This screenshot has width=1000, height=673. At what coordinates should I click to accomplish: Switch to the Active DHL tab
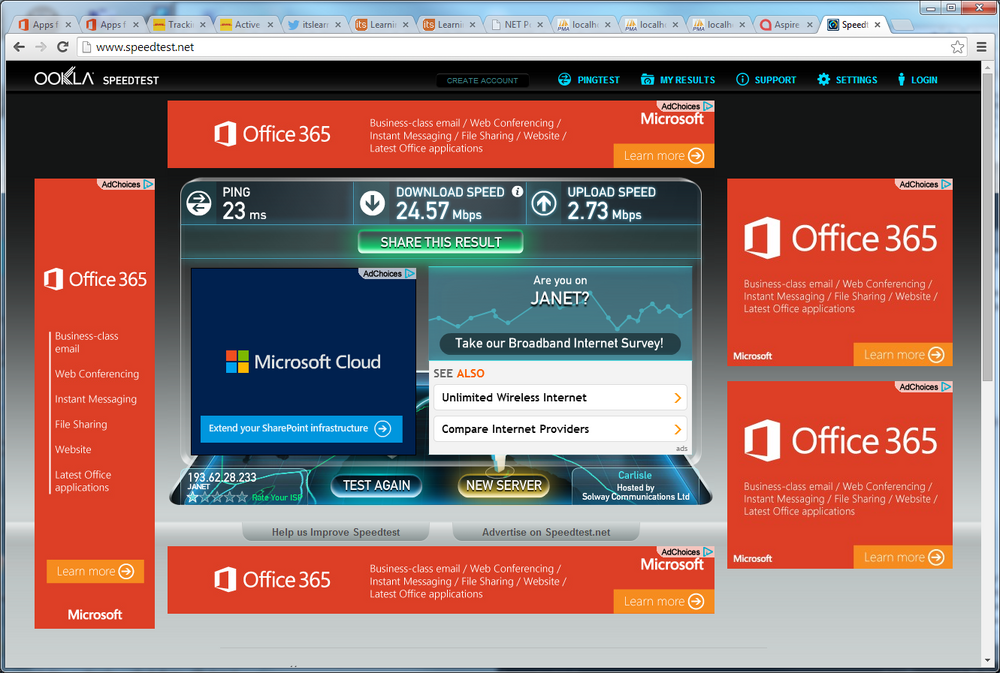tap(247, 24)
